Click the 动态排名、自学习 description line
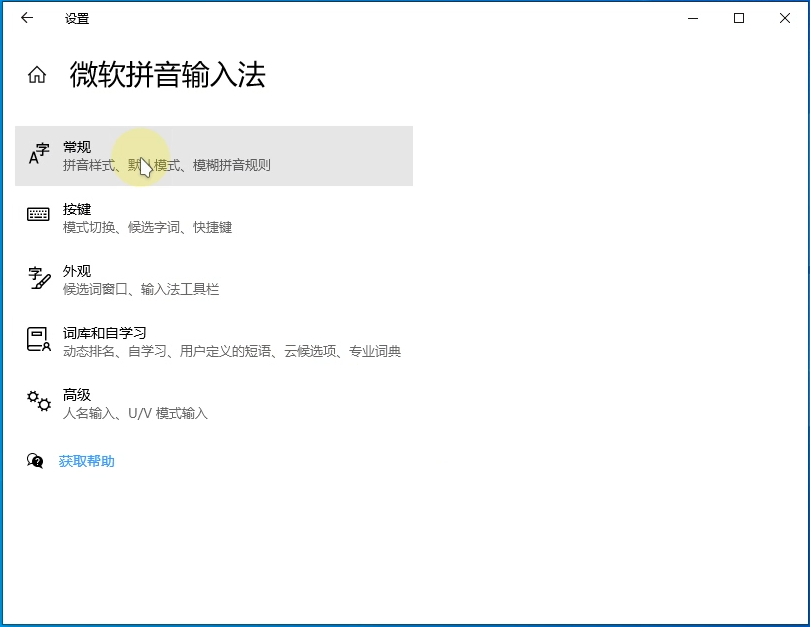The width and height of the screenshot is (810, 627). click(x=232, y=351)
